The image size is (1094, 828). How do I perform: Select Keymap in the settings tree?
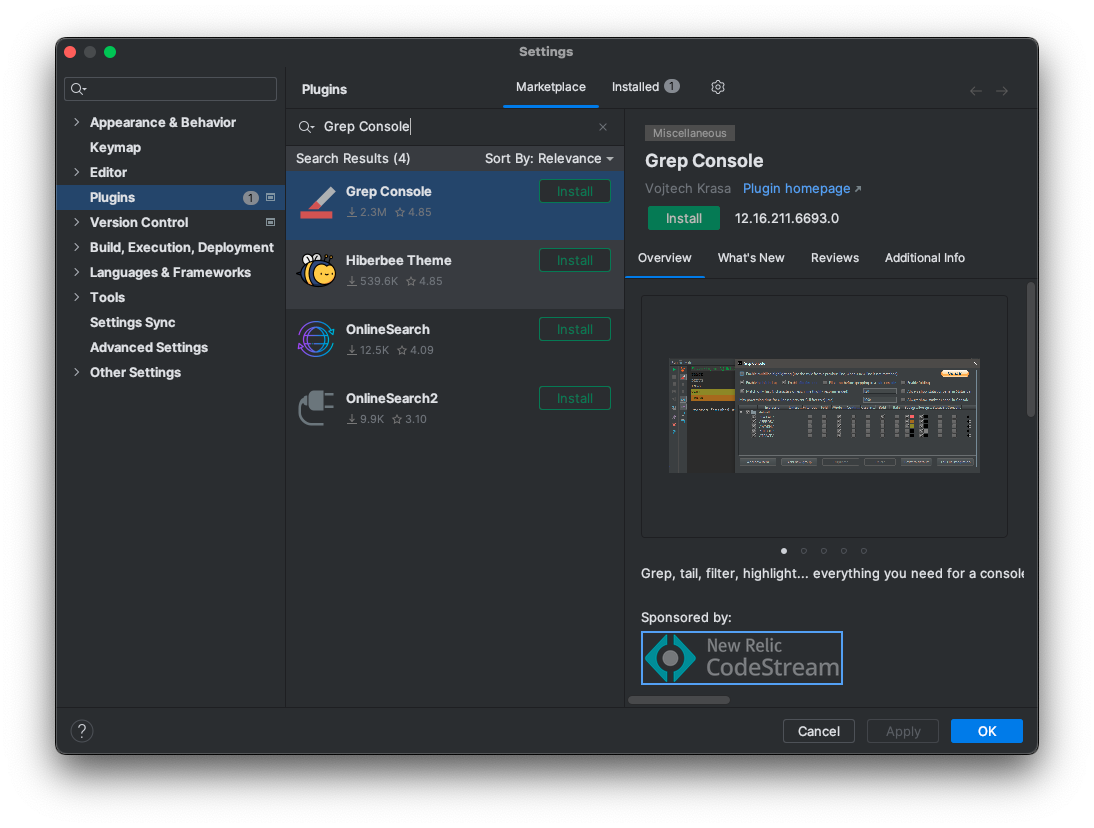(x=115, y=147)
